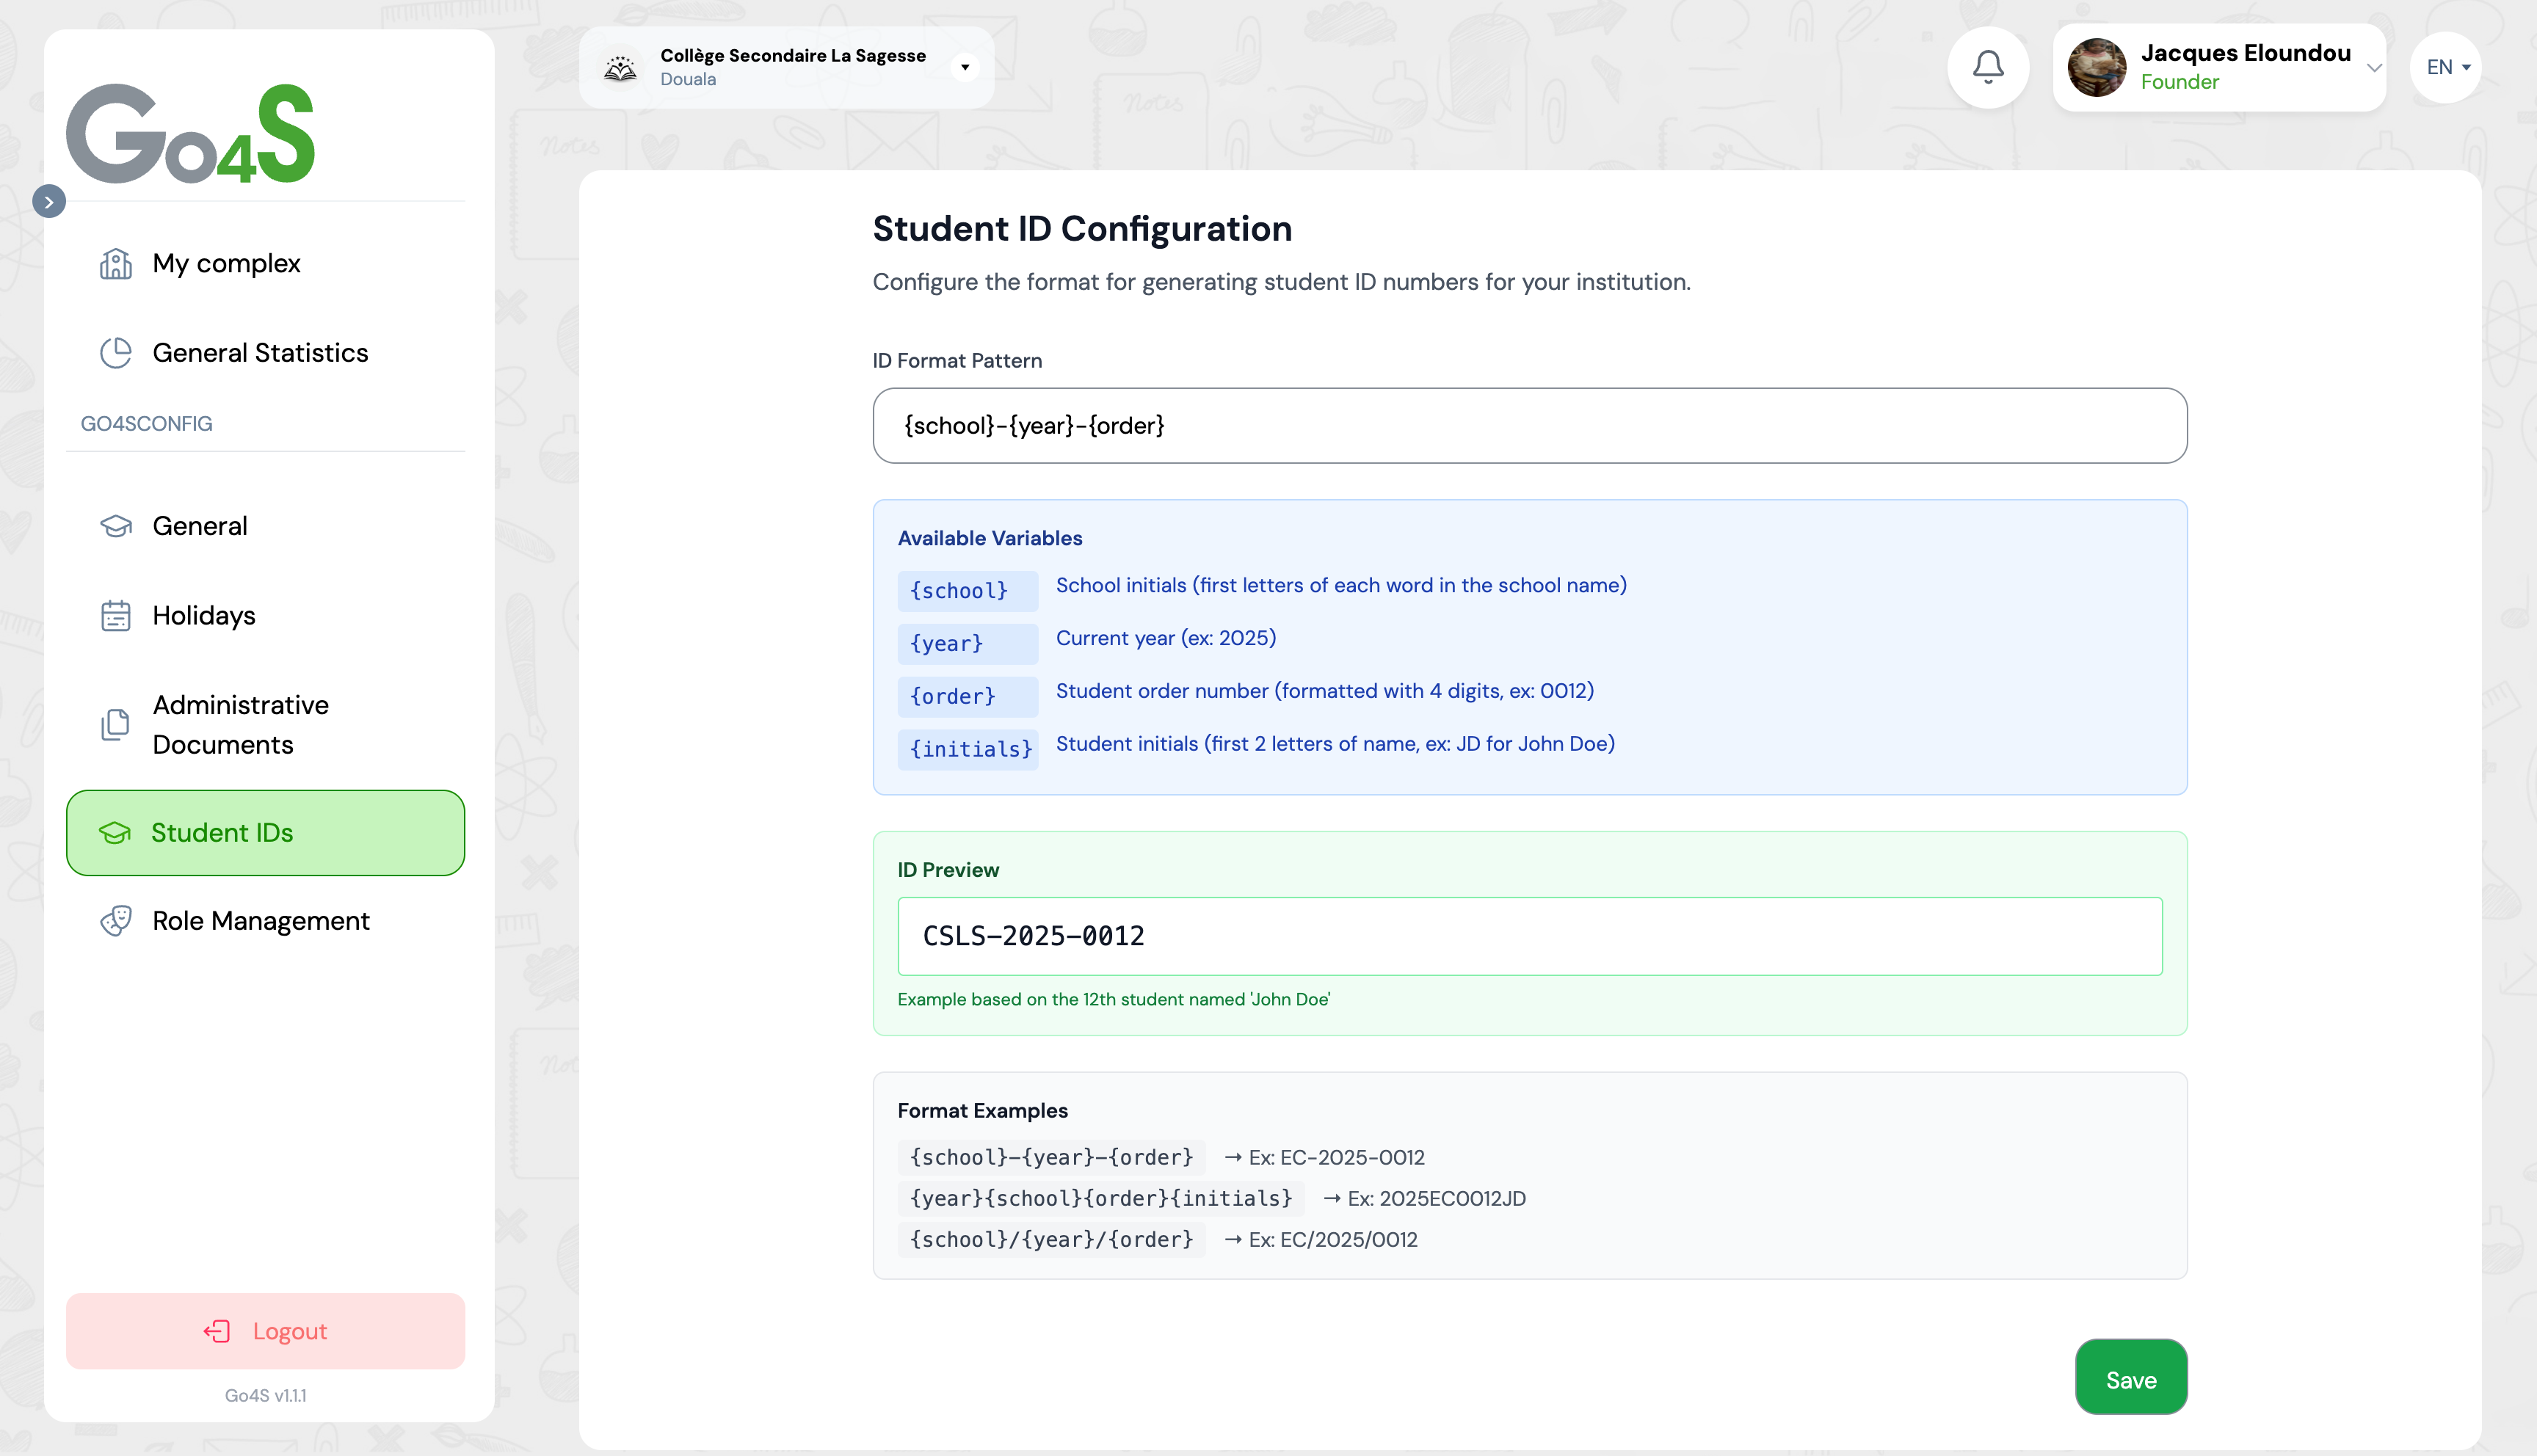Toggle the sidebar collapse arrow

pyautogui.click(x=49, y=202)
